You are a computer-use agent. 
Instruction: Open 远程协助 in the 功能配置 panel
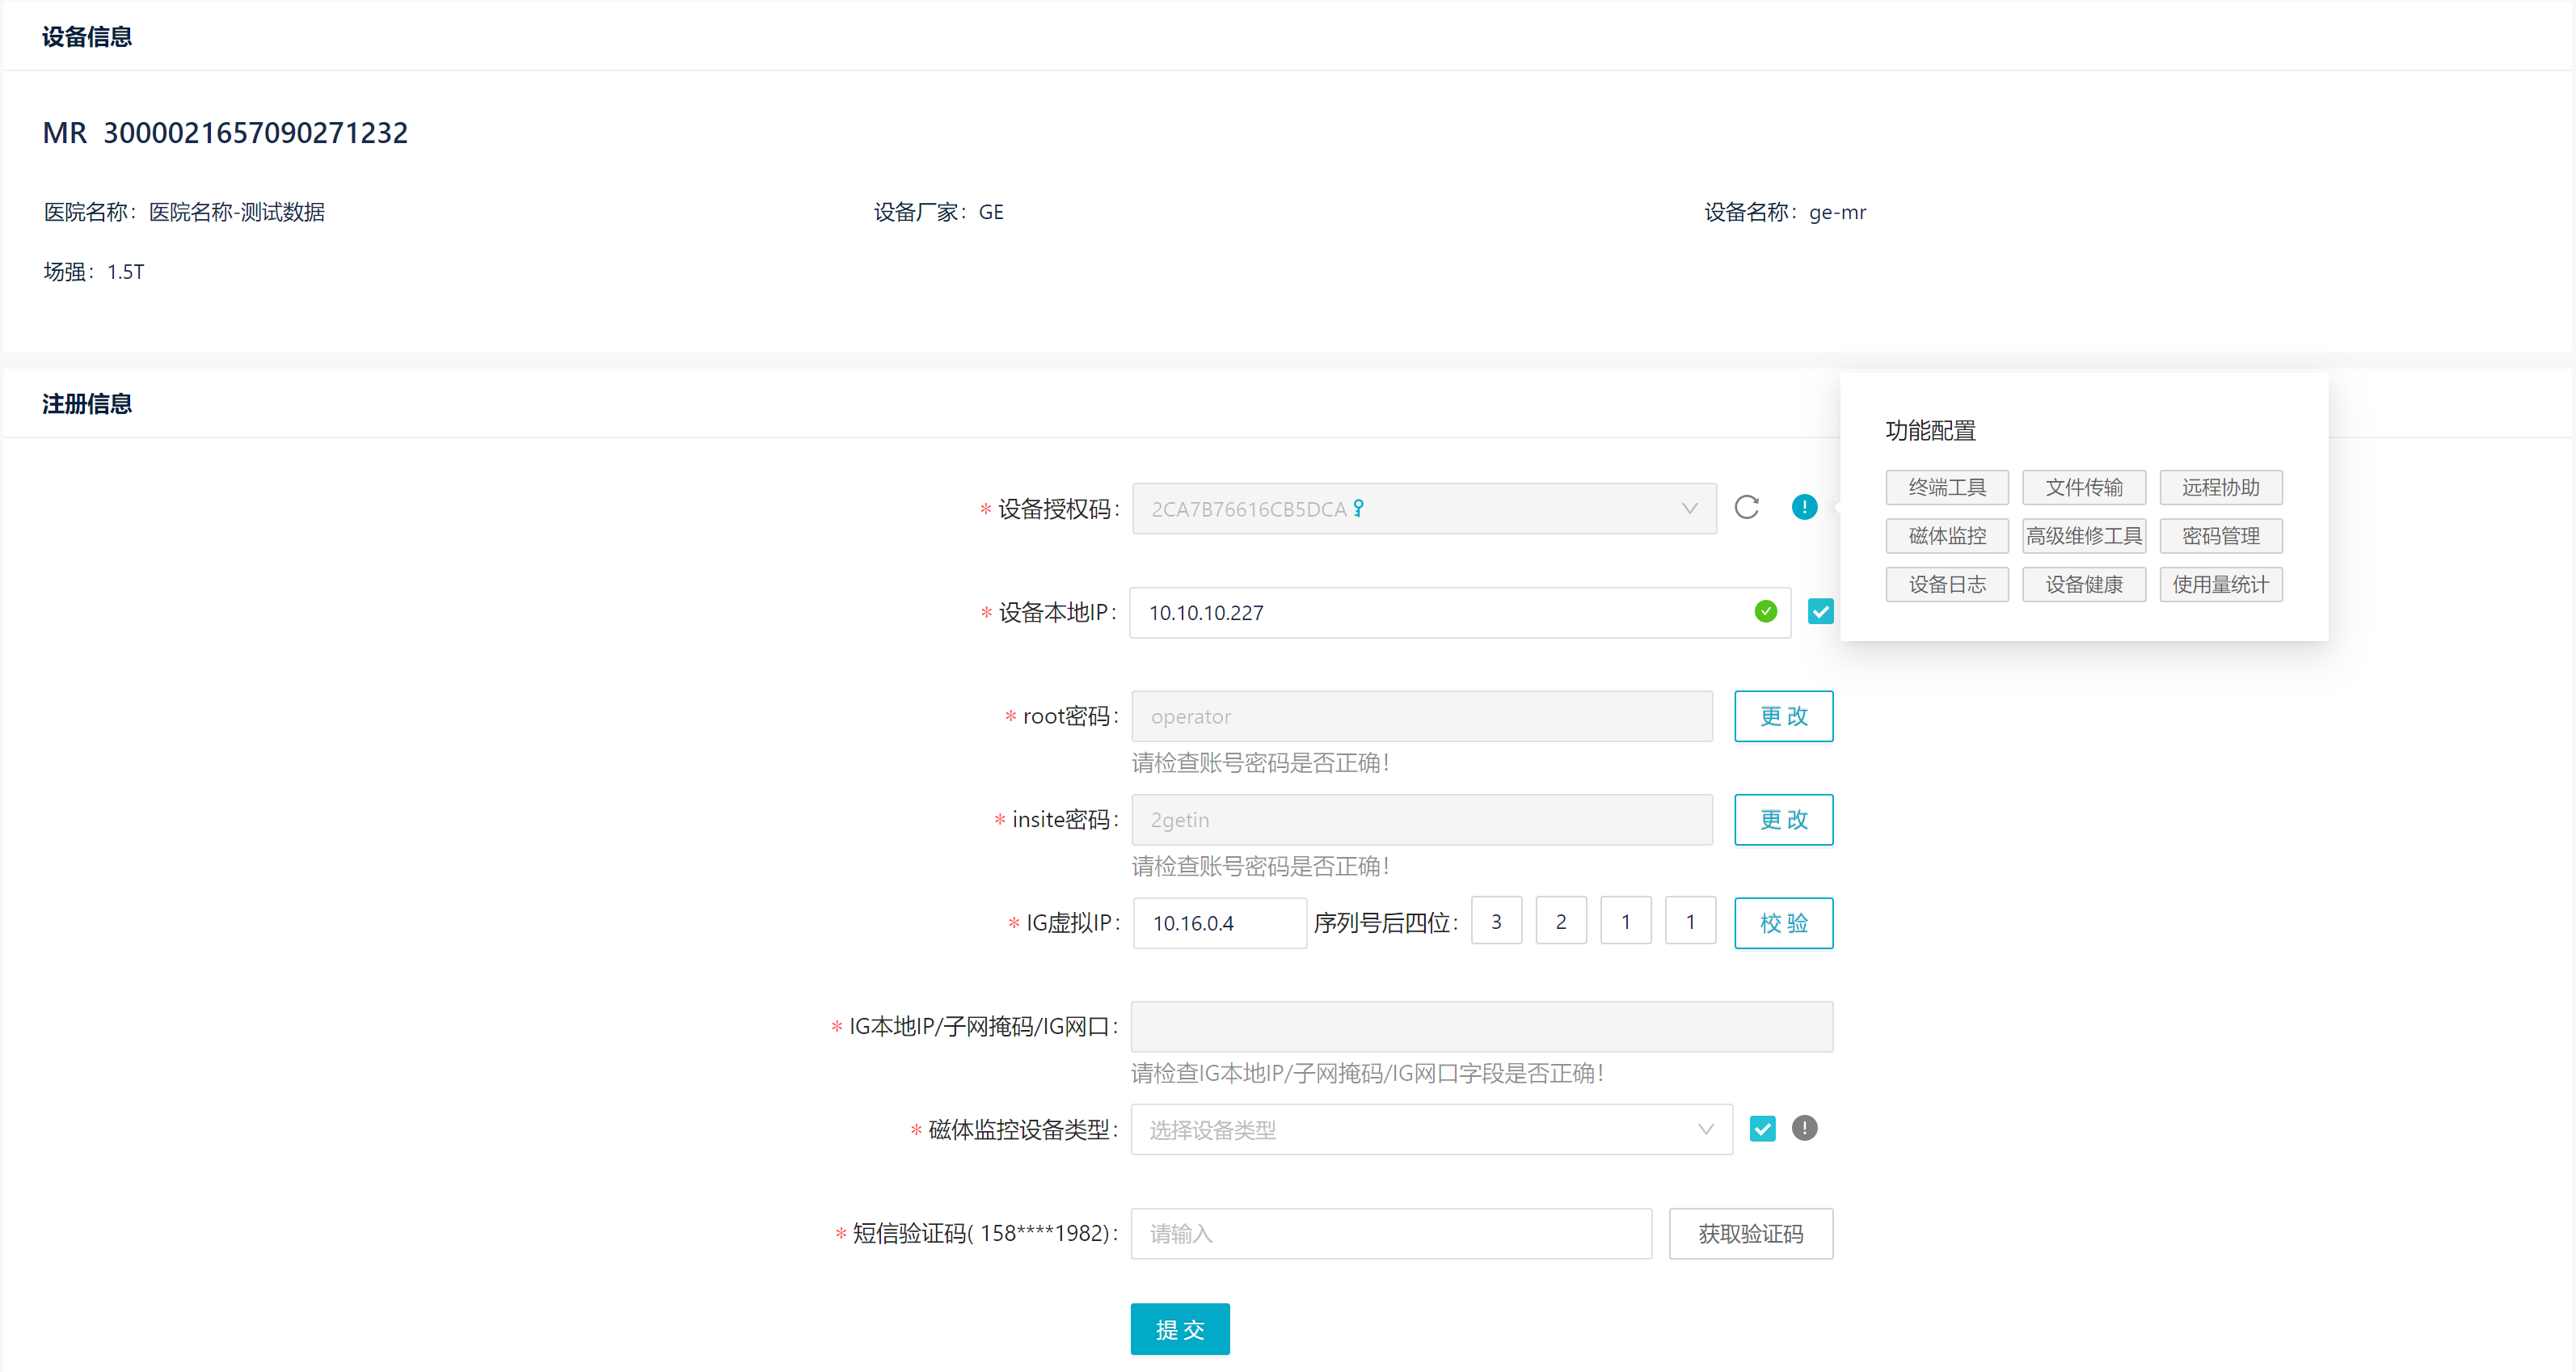(2220, 487)
